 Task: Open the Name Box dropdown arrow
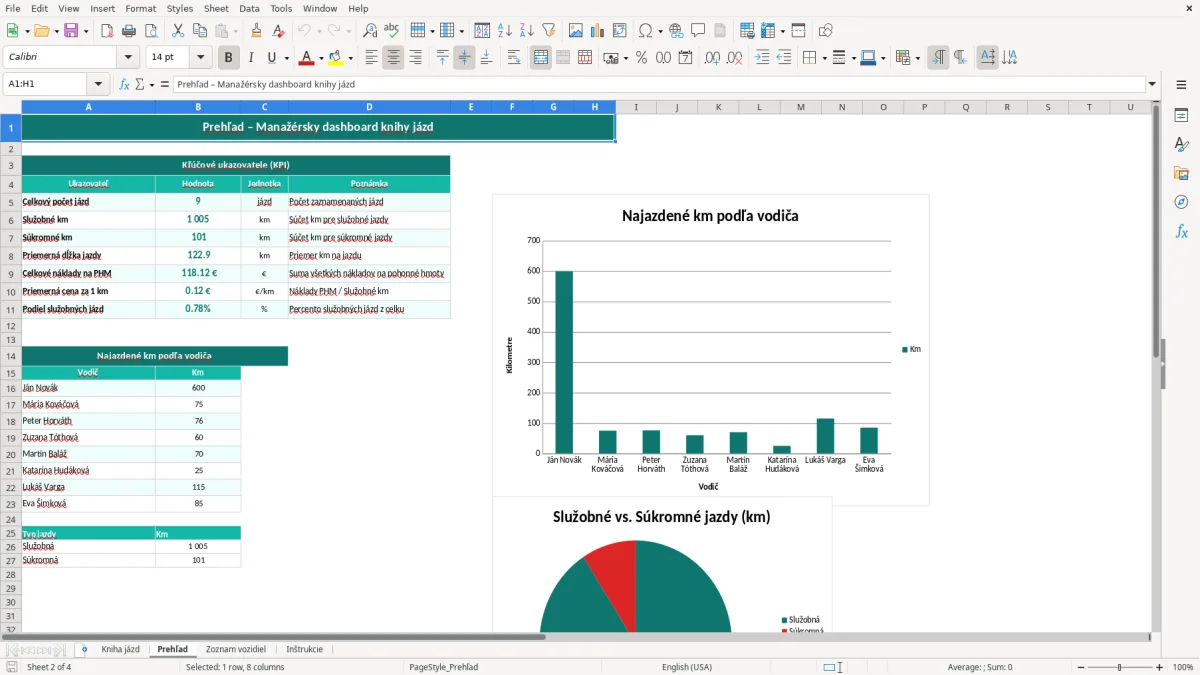tap(98, 84)
